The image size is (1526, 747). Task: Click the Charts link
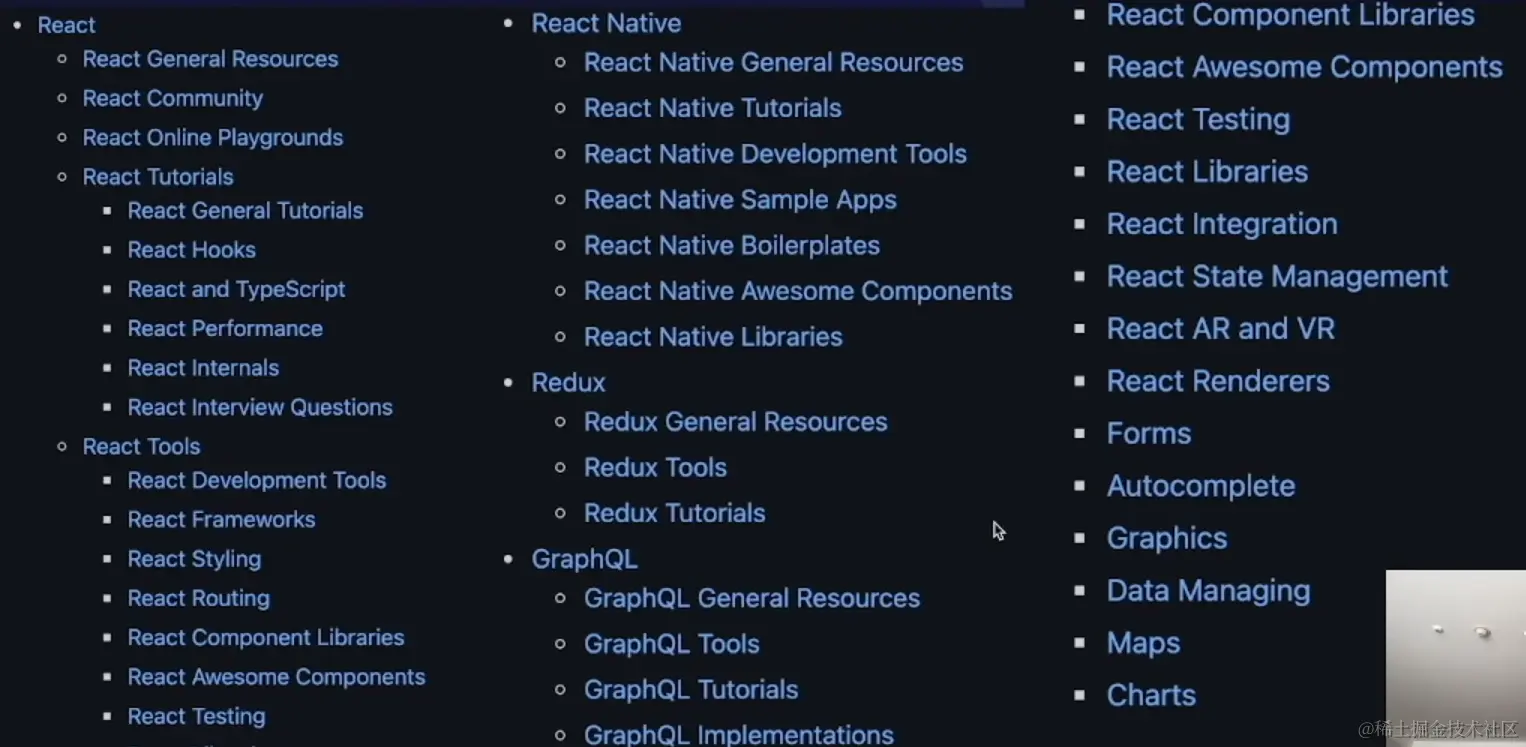pos(1151,695)
